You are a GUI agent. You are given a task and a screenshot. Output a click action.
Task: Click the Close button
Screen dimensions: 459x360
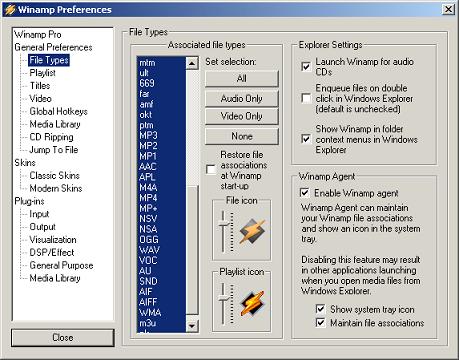pos(63,338)
